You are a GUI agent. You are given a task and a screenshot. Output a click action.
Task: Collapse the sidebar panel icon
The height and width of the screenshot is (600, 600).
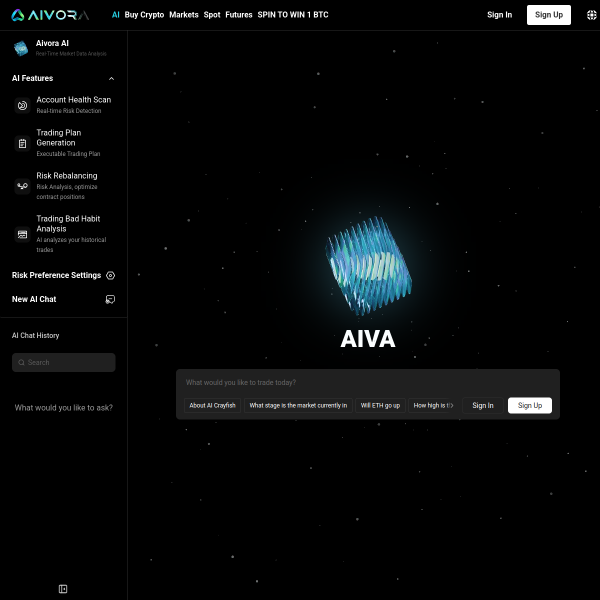[x=63, y=589]
